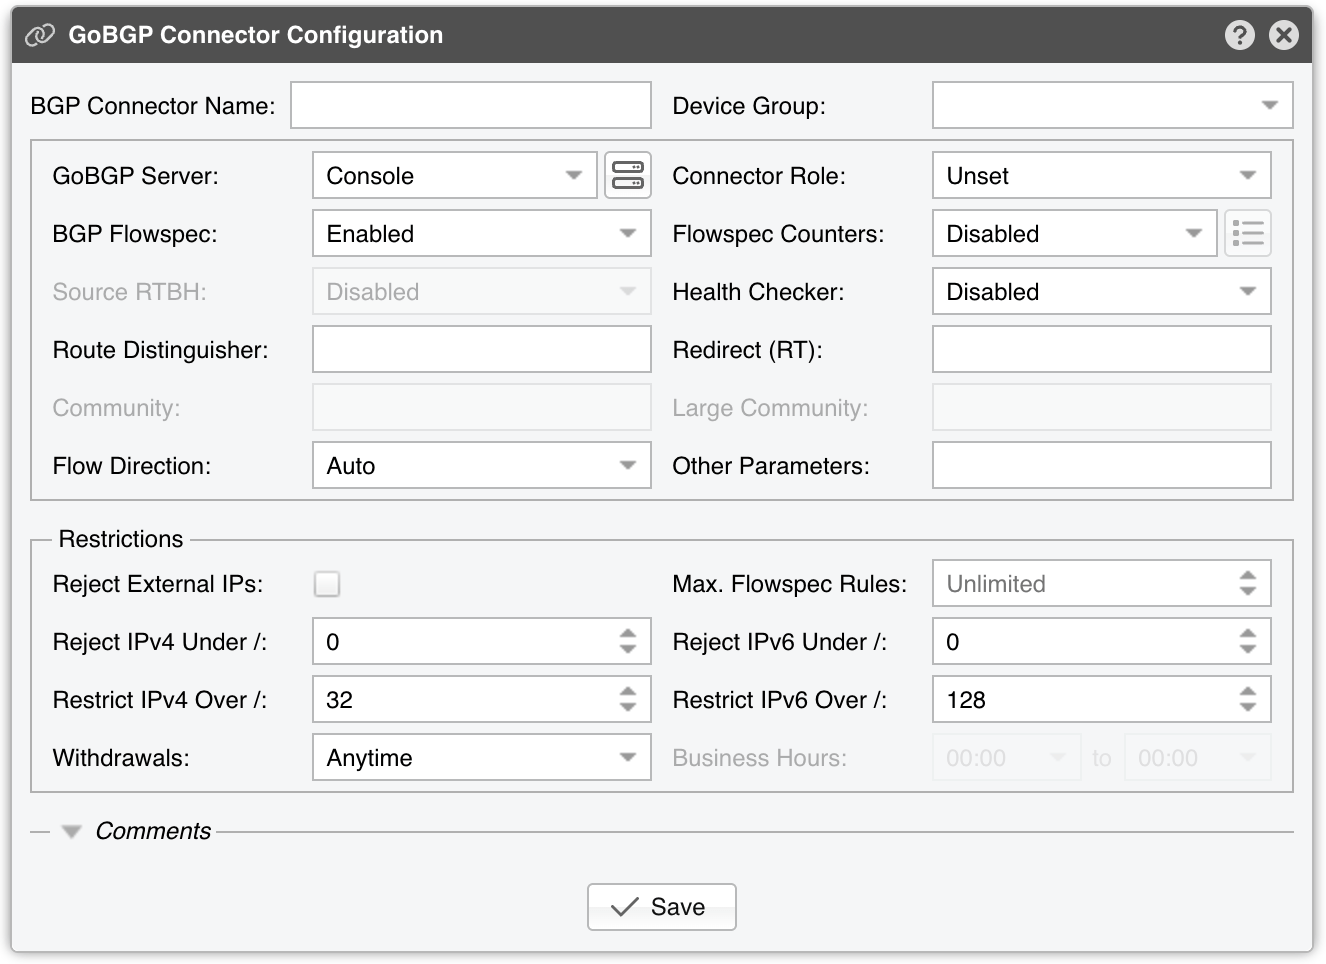Screen dimensions: 1326x964
Task: Increase Restrict IPv4 Over value
Action: (628, 692)
